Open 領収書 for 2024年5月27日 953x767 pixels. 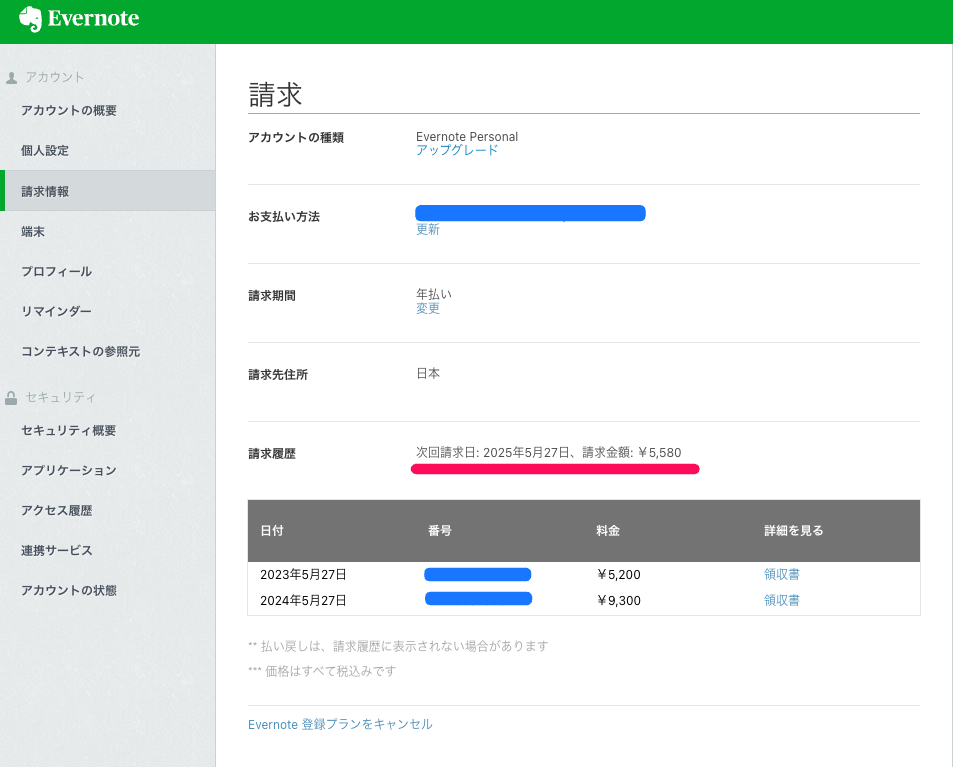pyautogui.click(x=782, y=600)
